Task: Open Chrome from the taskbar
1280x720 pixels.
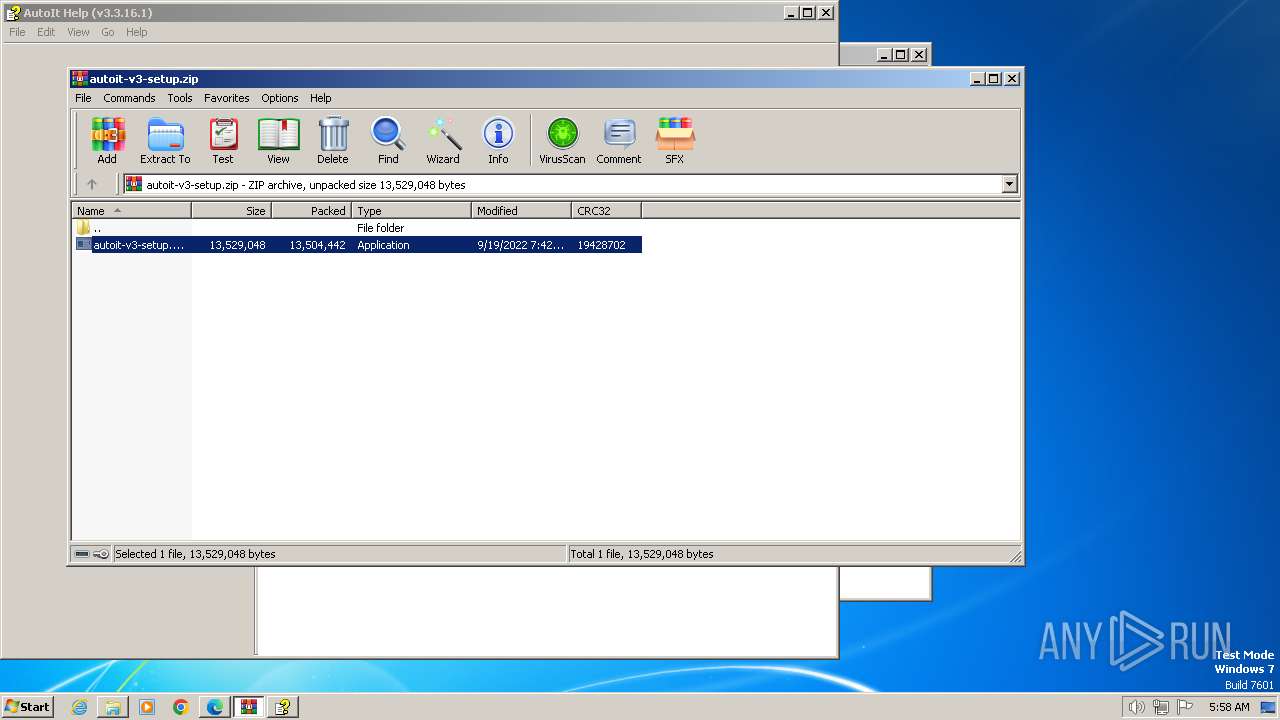Action: [x=181, y=707]
